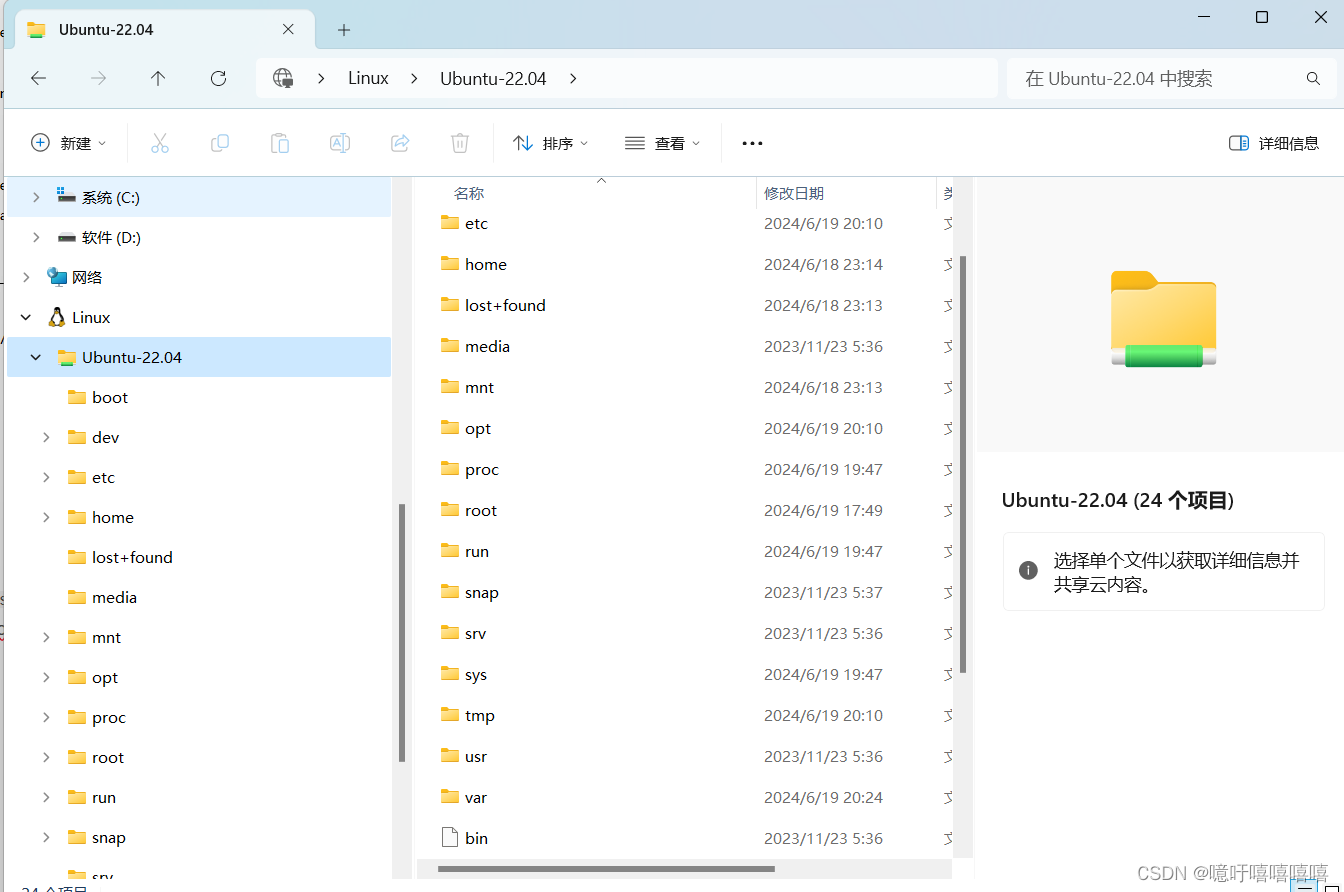Click the Cut scissors icon

coord(160,143)
